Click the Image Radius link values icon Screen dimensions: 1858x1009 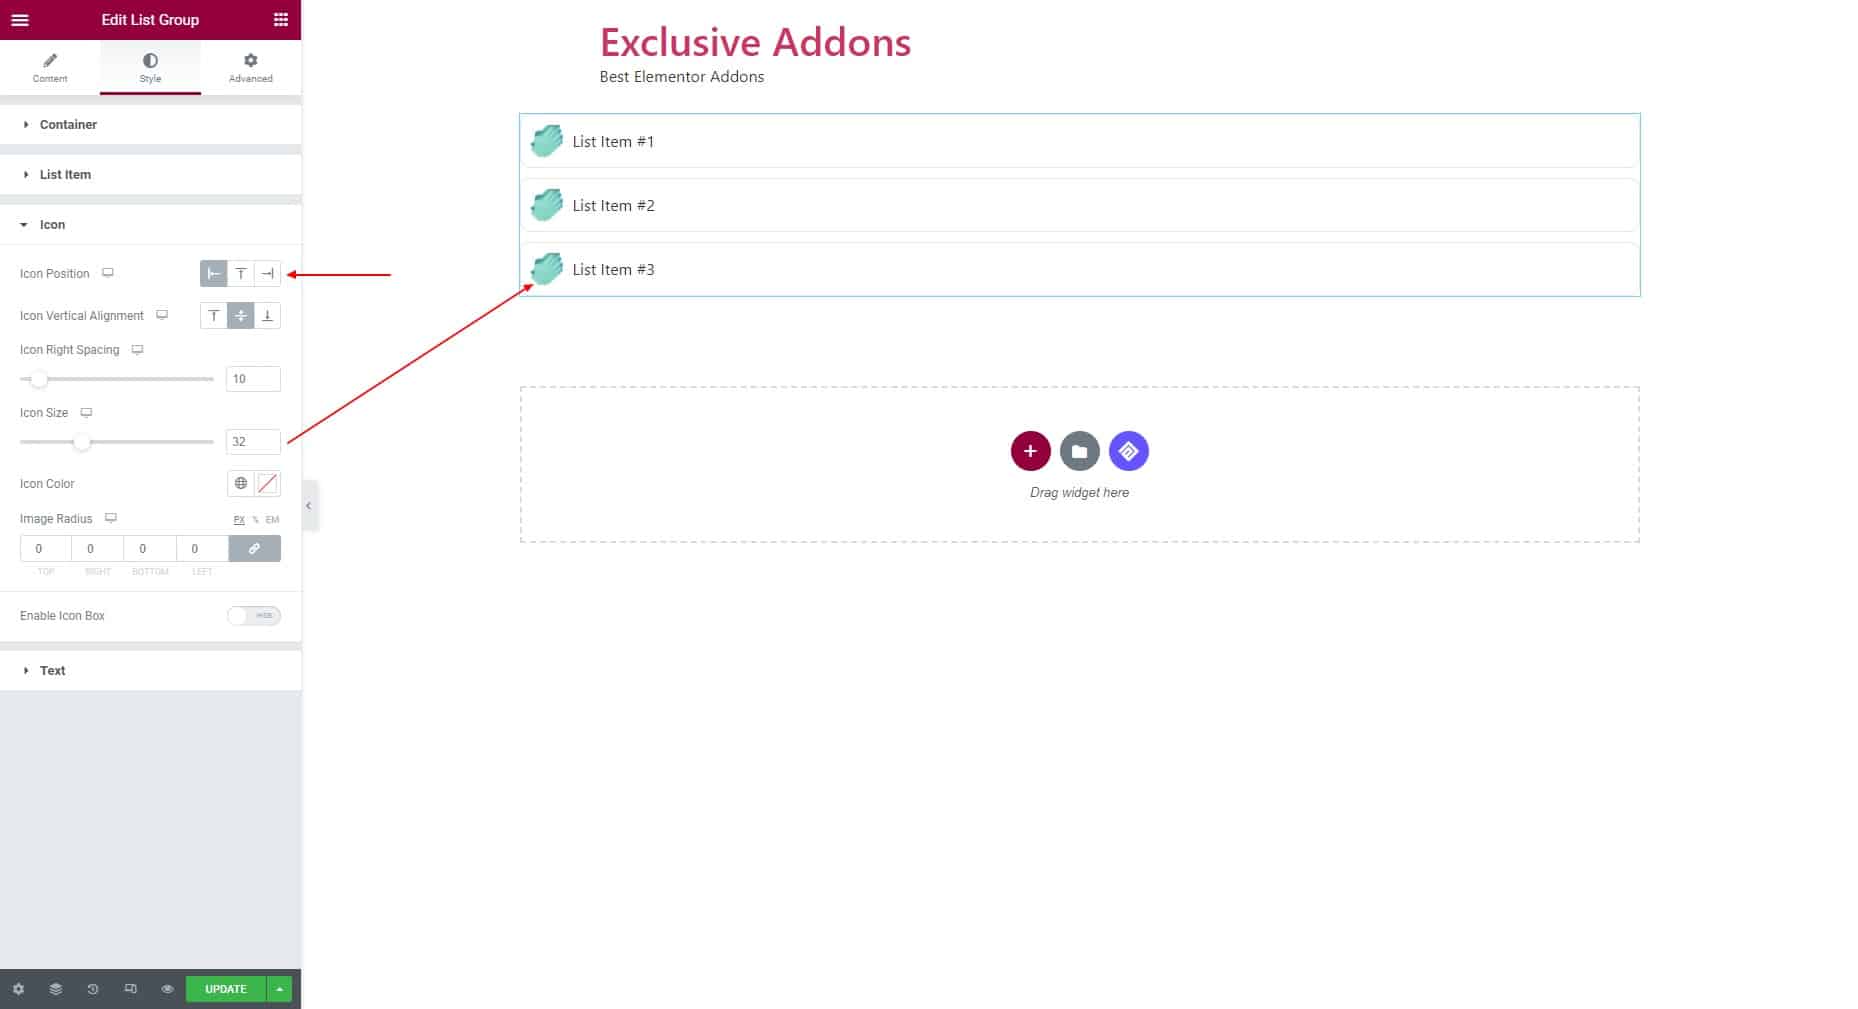[x=255, y=549]
